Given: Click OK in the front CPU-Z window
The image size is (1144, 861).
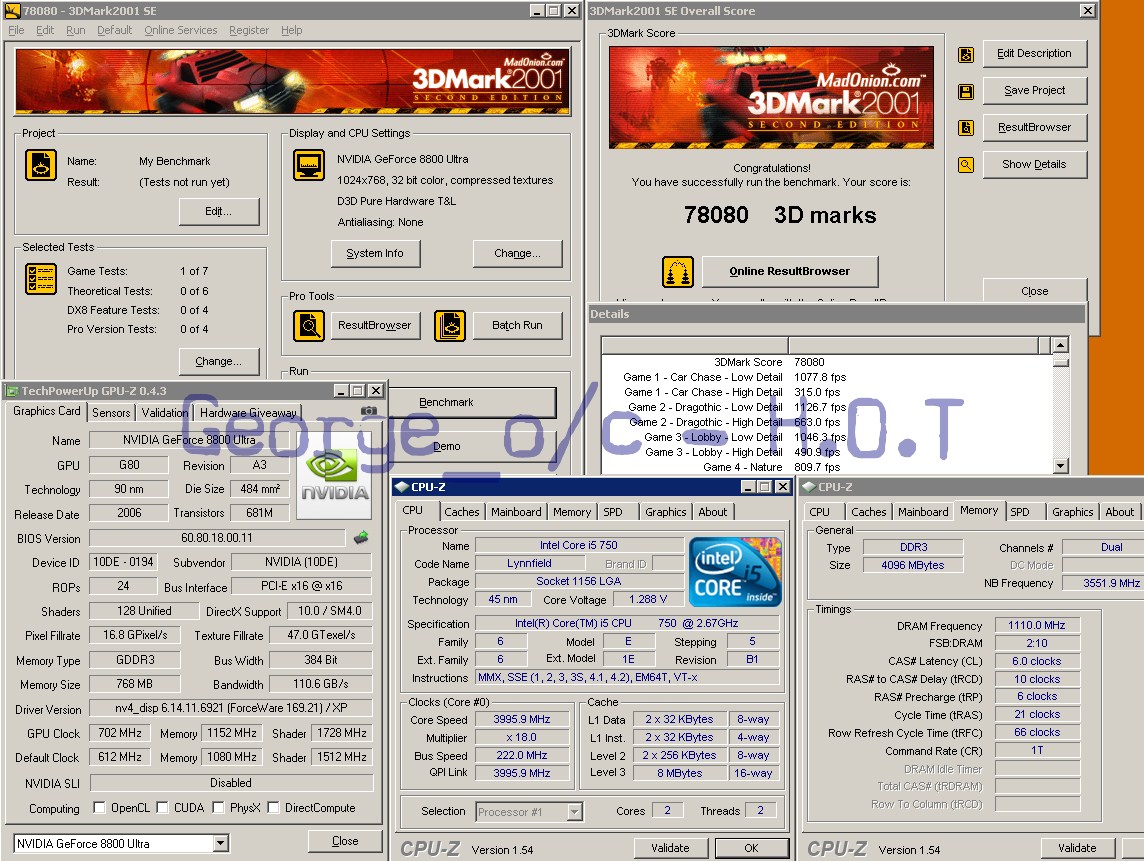Looking at the screenshot, I should pos(751,848).
